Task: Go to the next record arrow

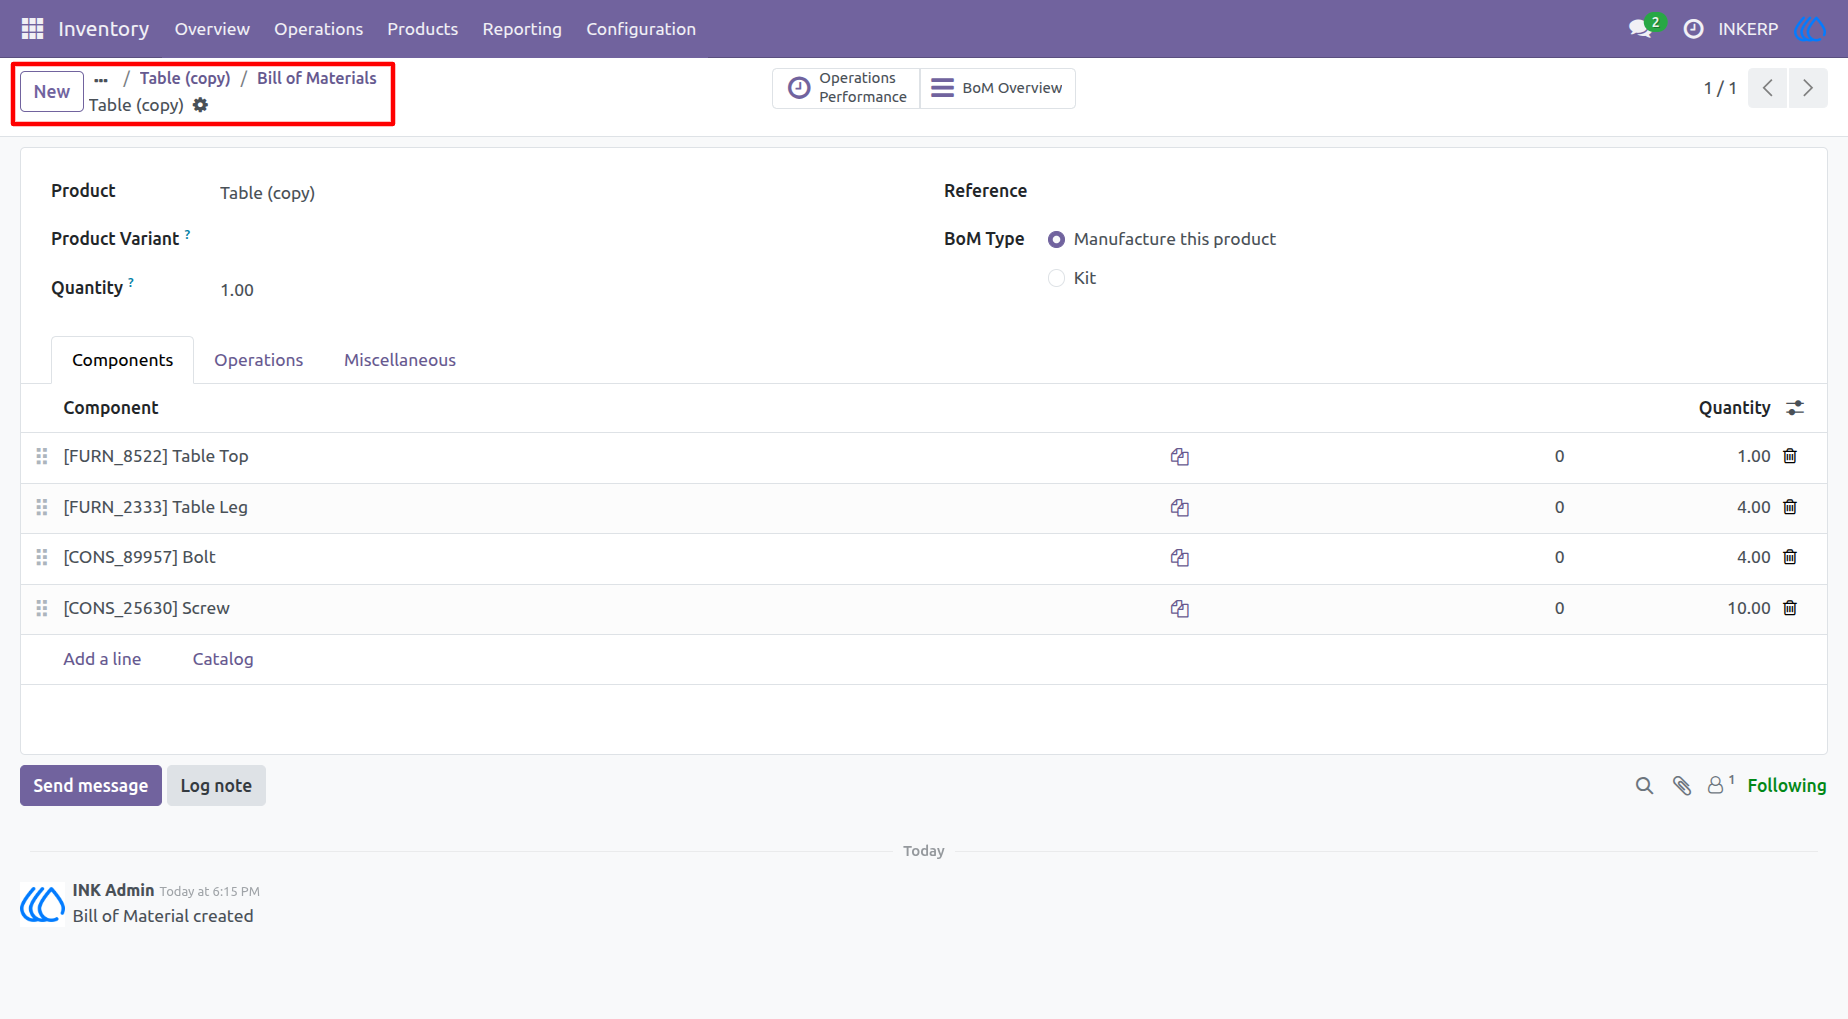Action: 1808,88
